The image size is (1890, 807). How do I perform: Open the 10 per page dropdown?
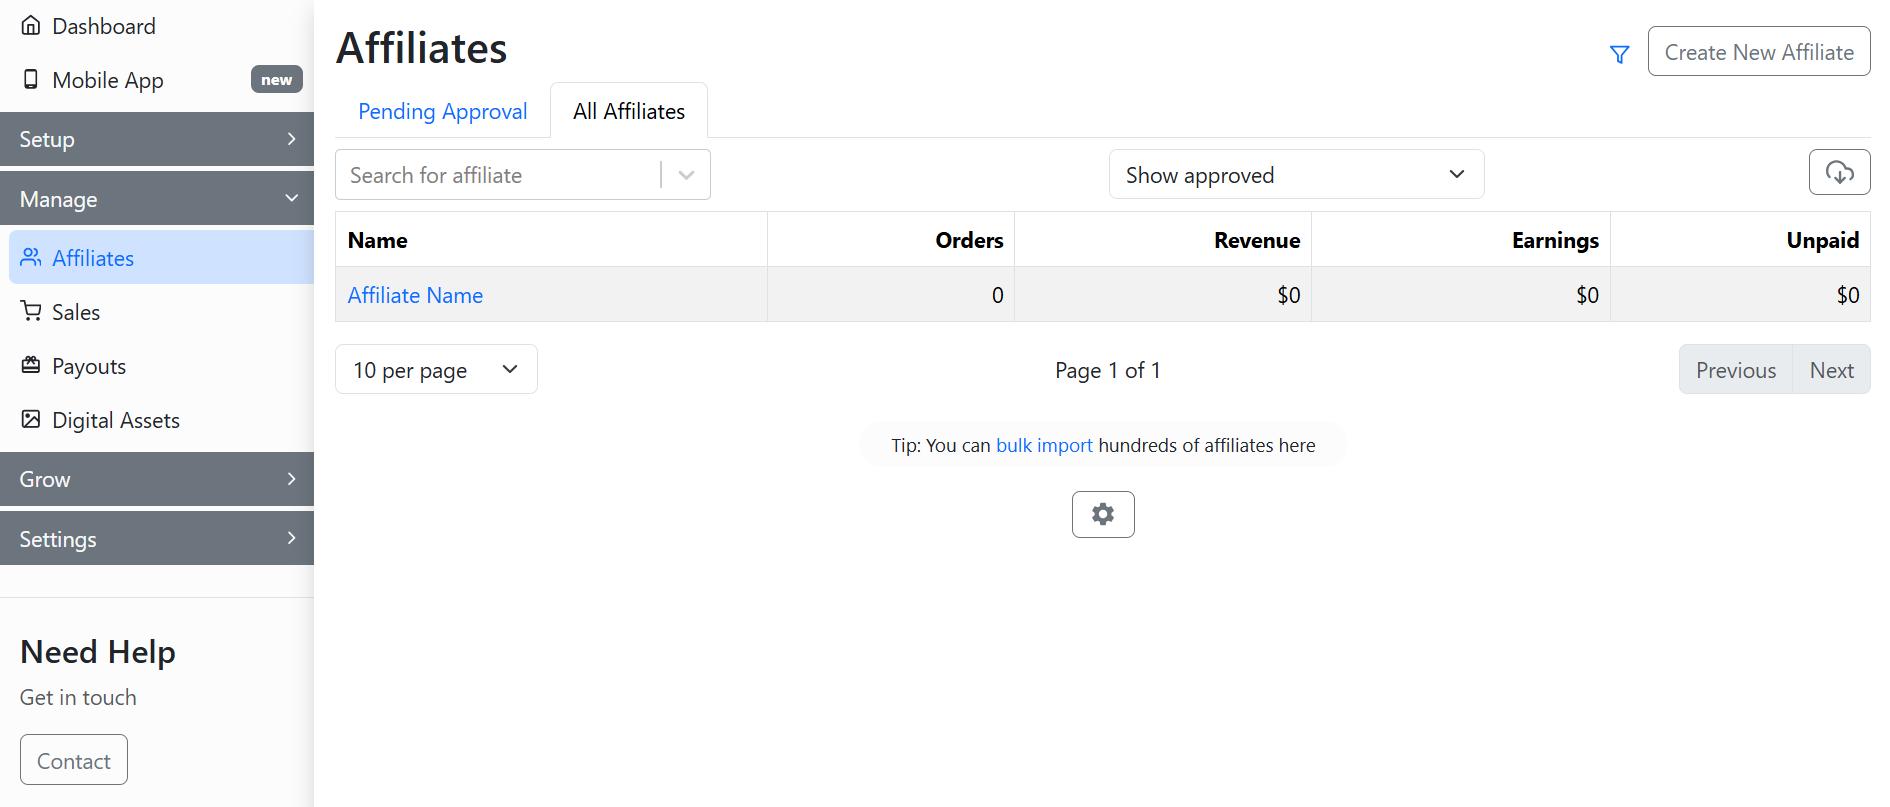435,370
